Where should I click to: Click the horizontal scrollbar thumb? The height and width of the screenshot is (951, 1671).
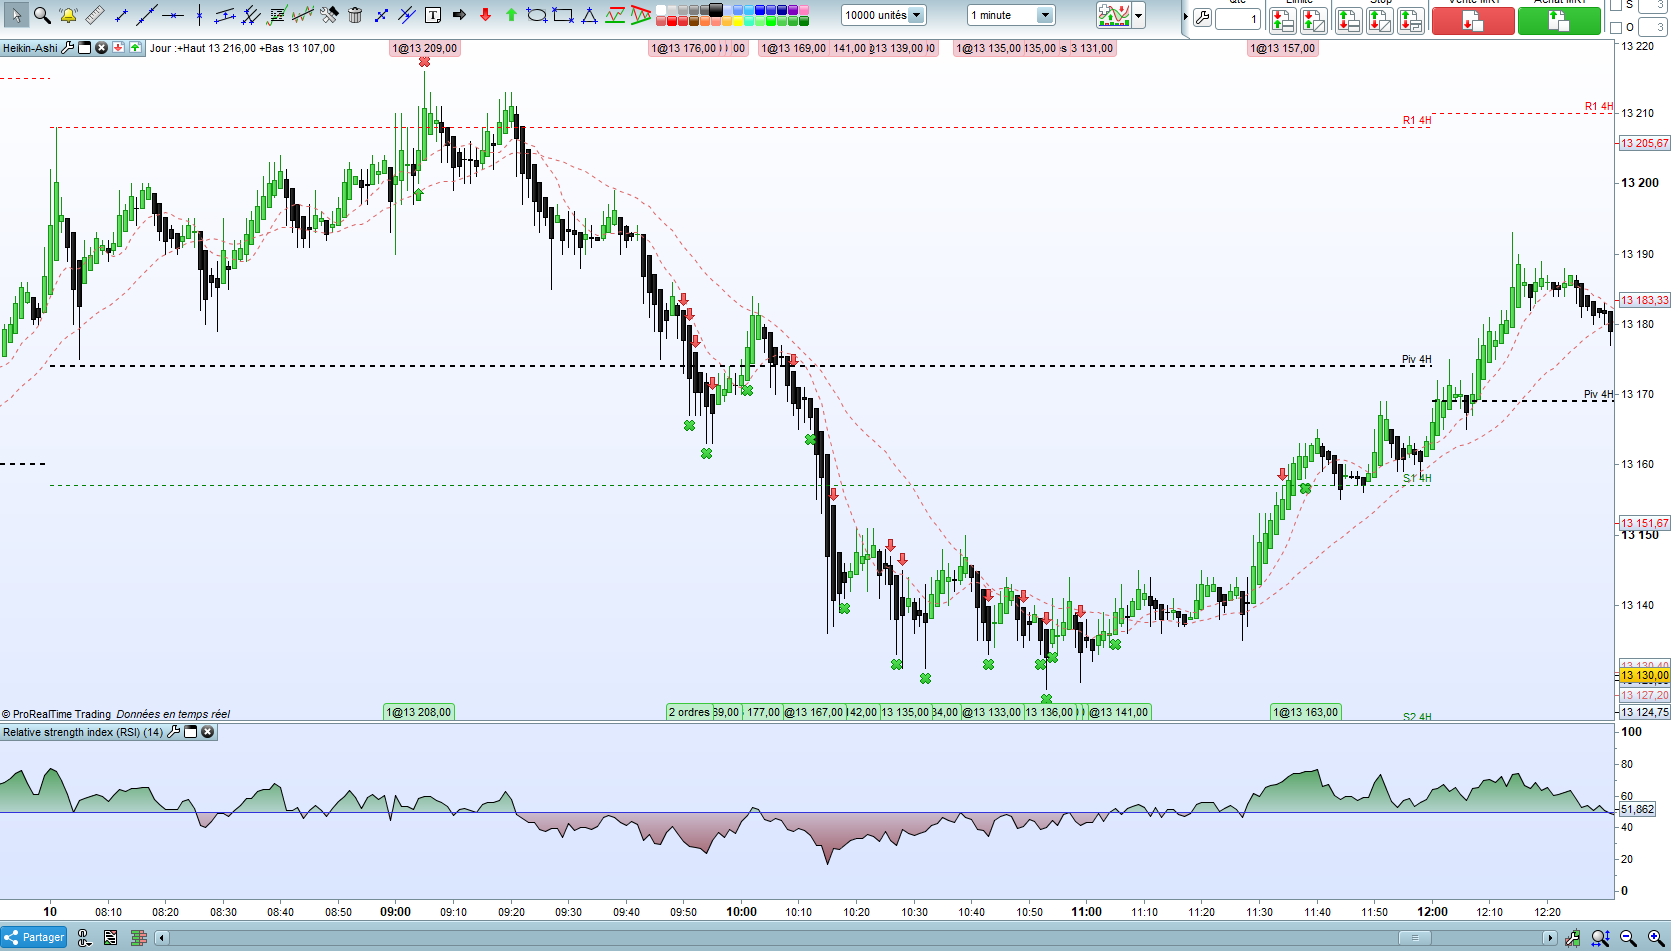tap(1414, 938)
